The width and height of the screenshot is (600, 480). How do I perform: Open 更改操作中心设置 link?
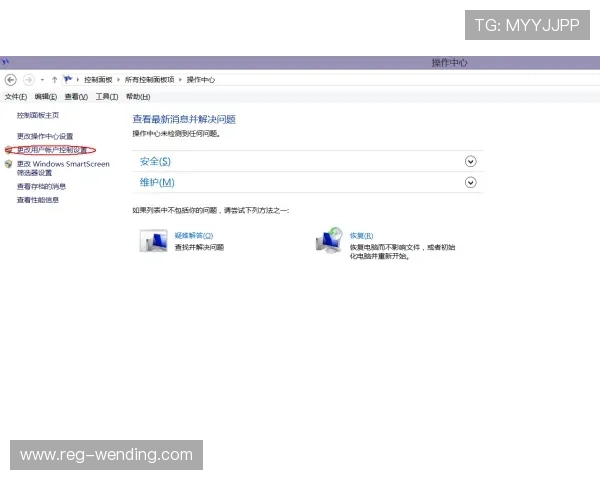tap(45, 136)
